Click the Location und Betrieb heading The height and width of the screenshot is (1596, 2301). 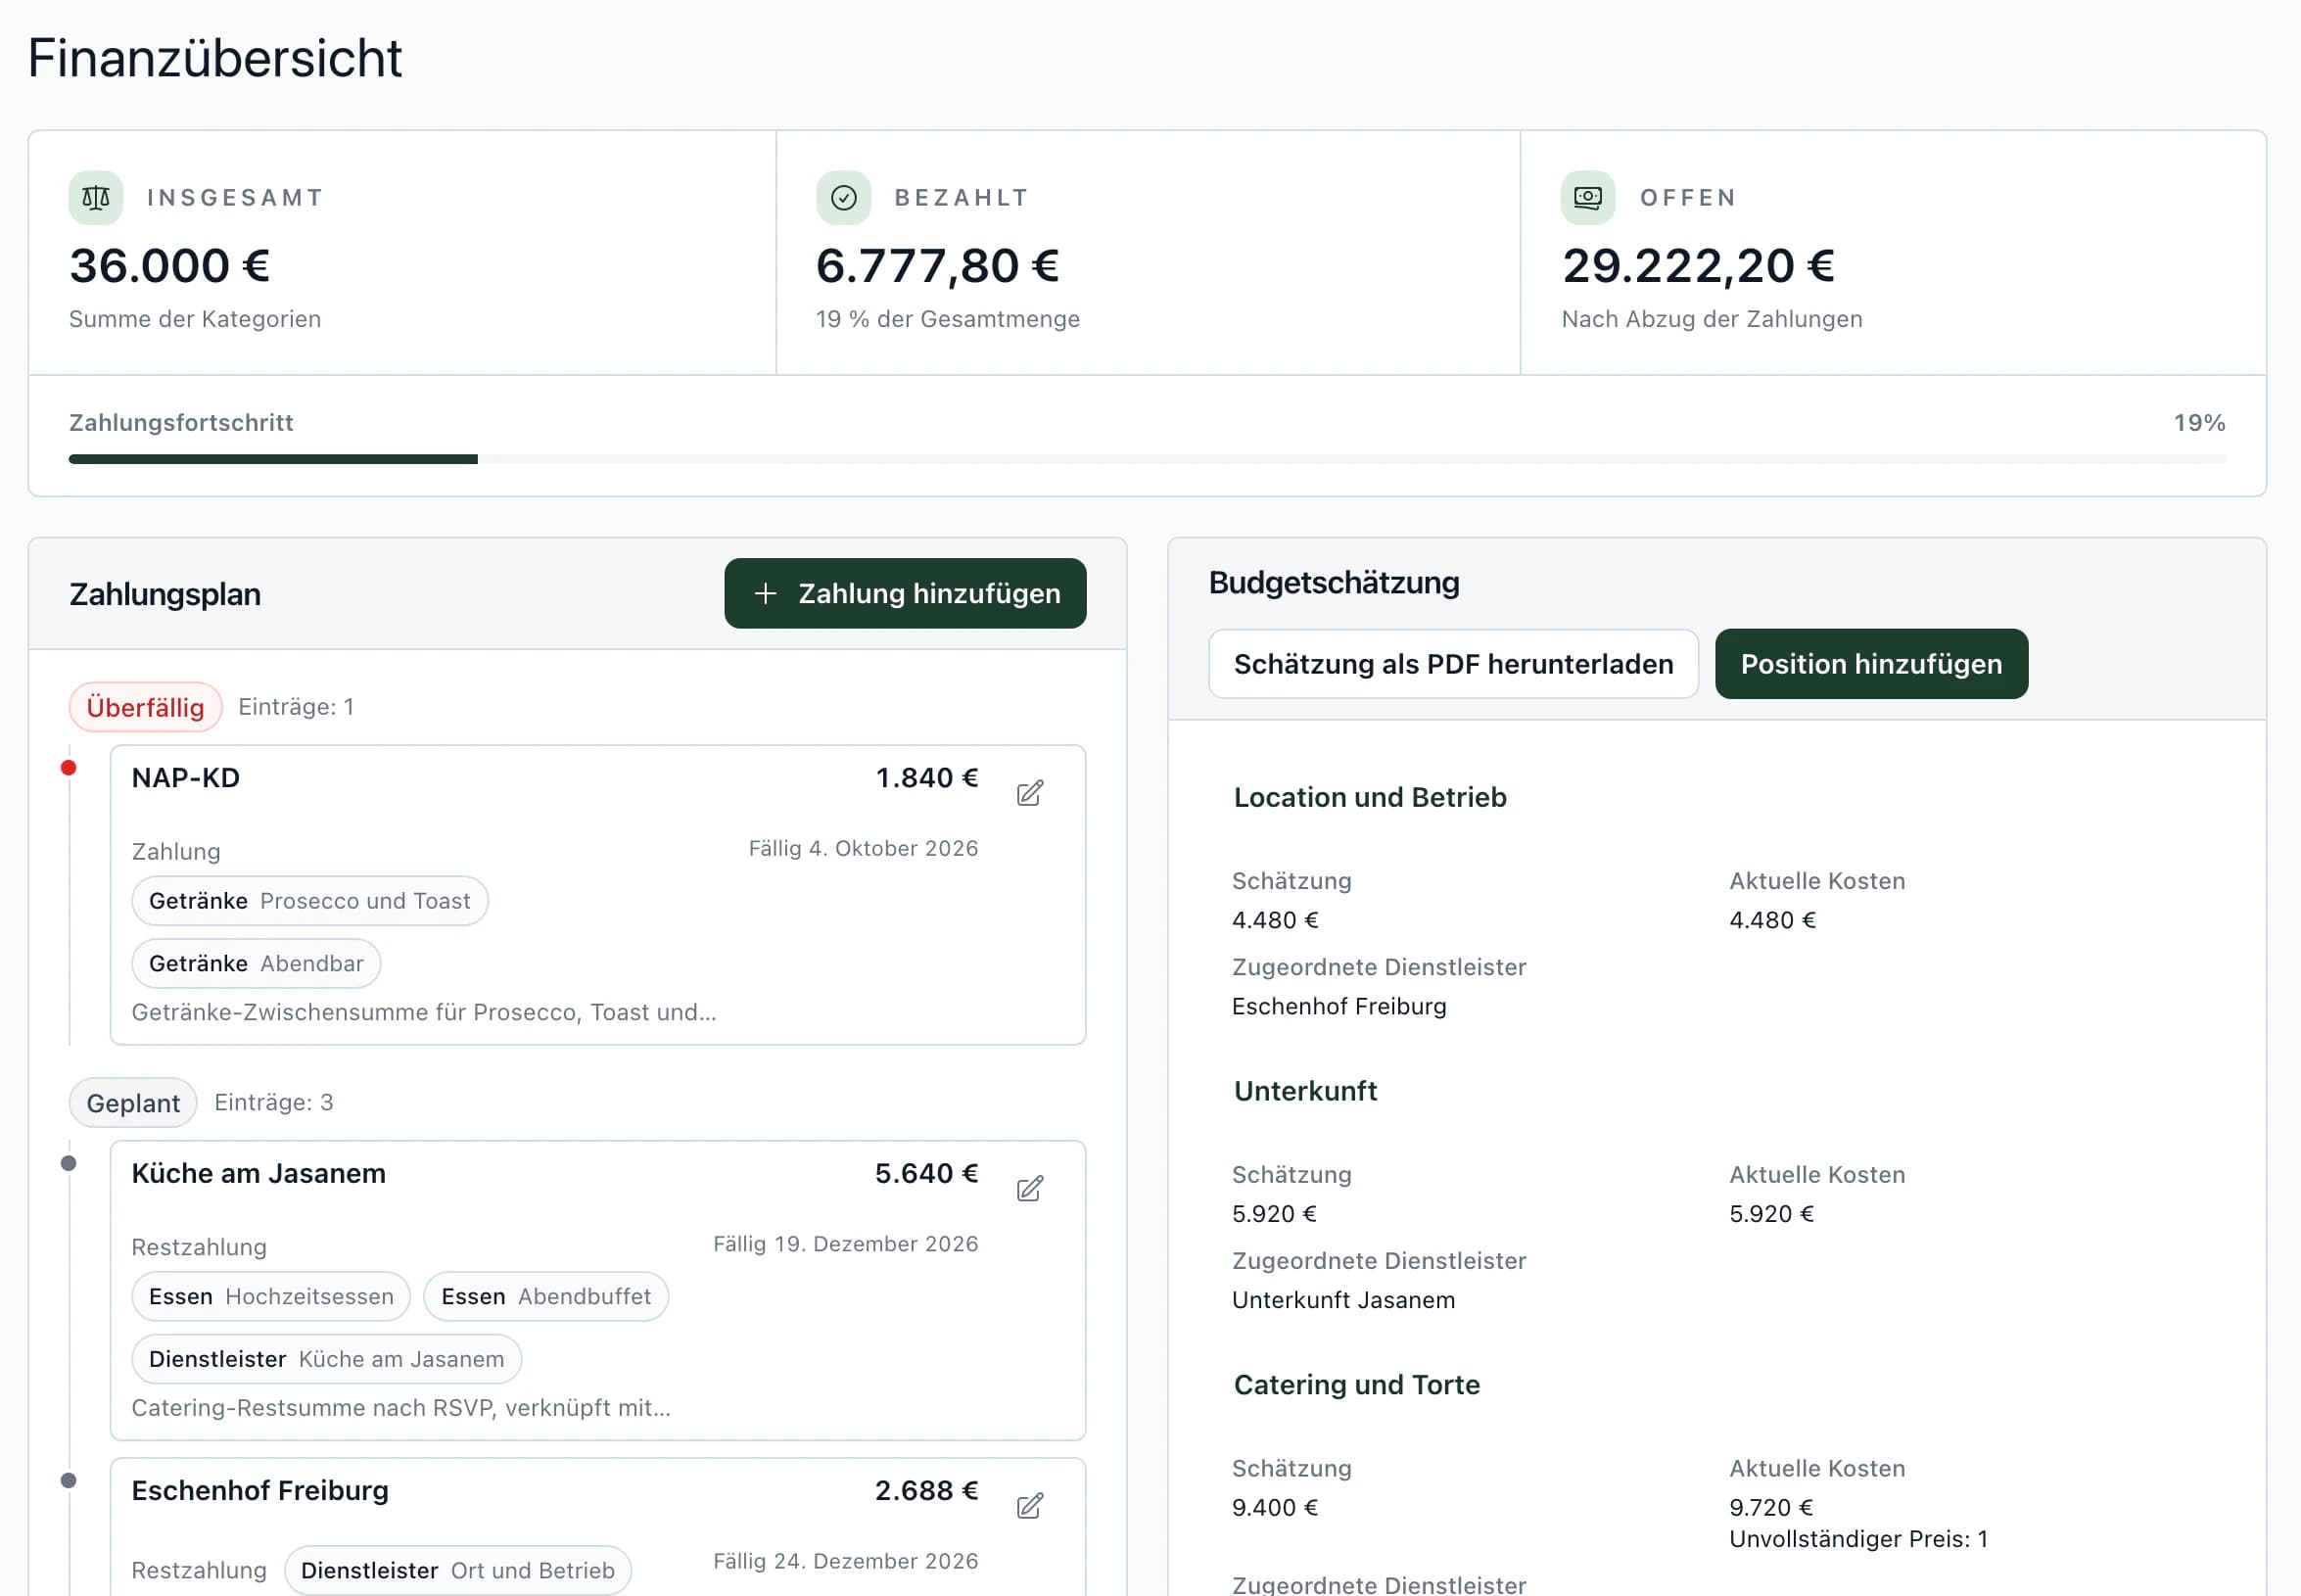[1370, 797]
